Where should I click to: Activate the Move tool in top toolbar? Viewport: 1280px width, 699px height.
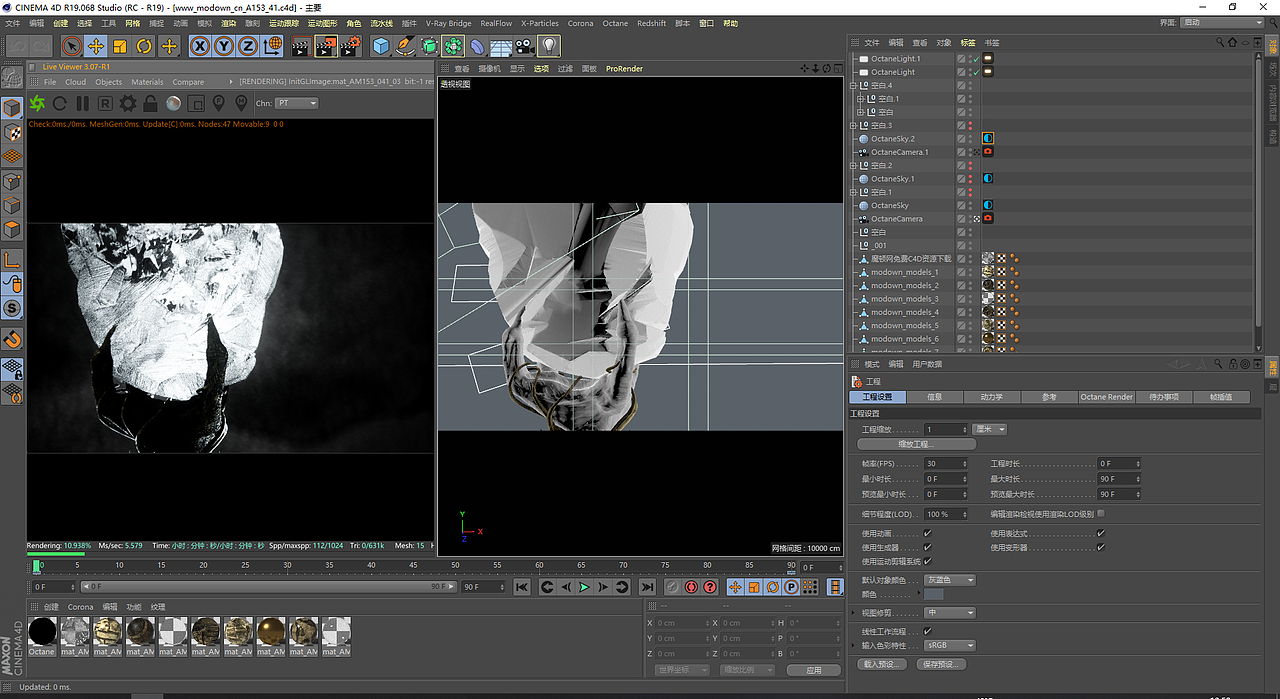point(96,46)
